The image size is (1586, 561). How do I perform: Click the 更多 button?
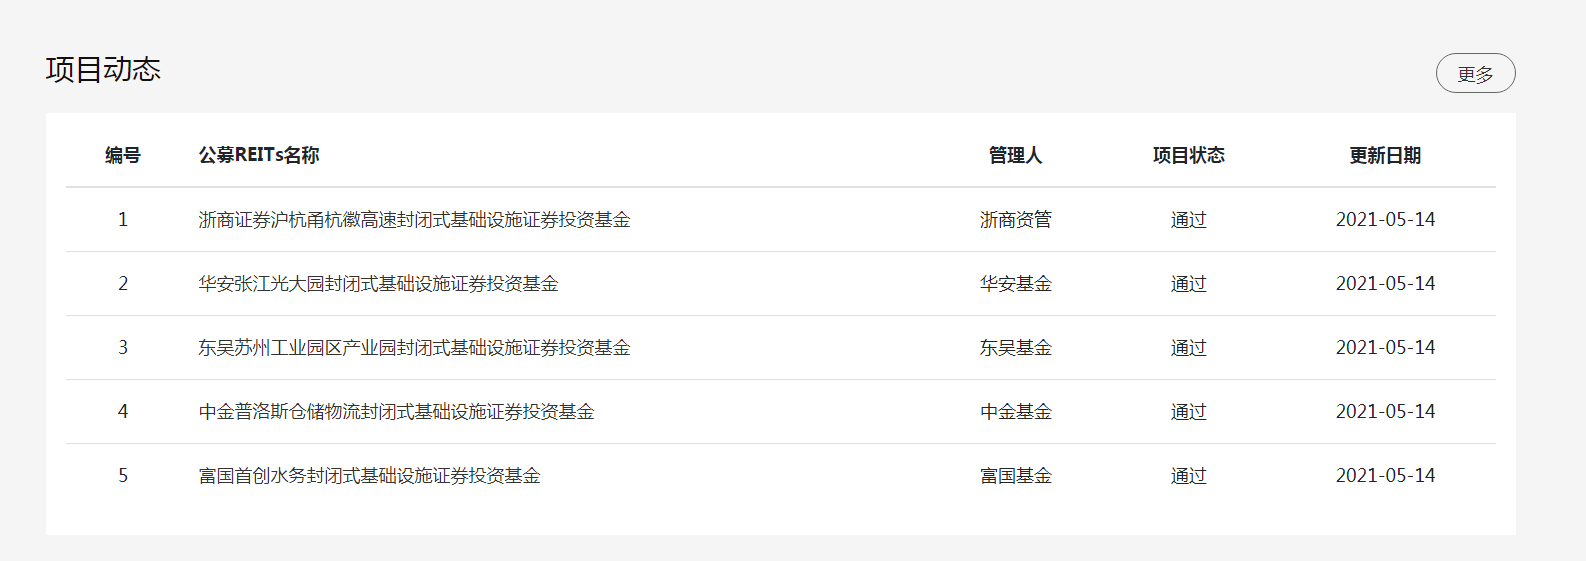pyautogui.click(x=1475, y=74)
